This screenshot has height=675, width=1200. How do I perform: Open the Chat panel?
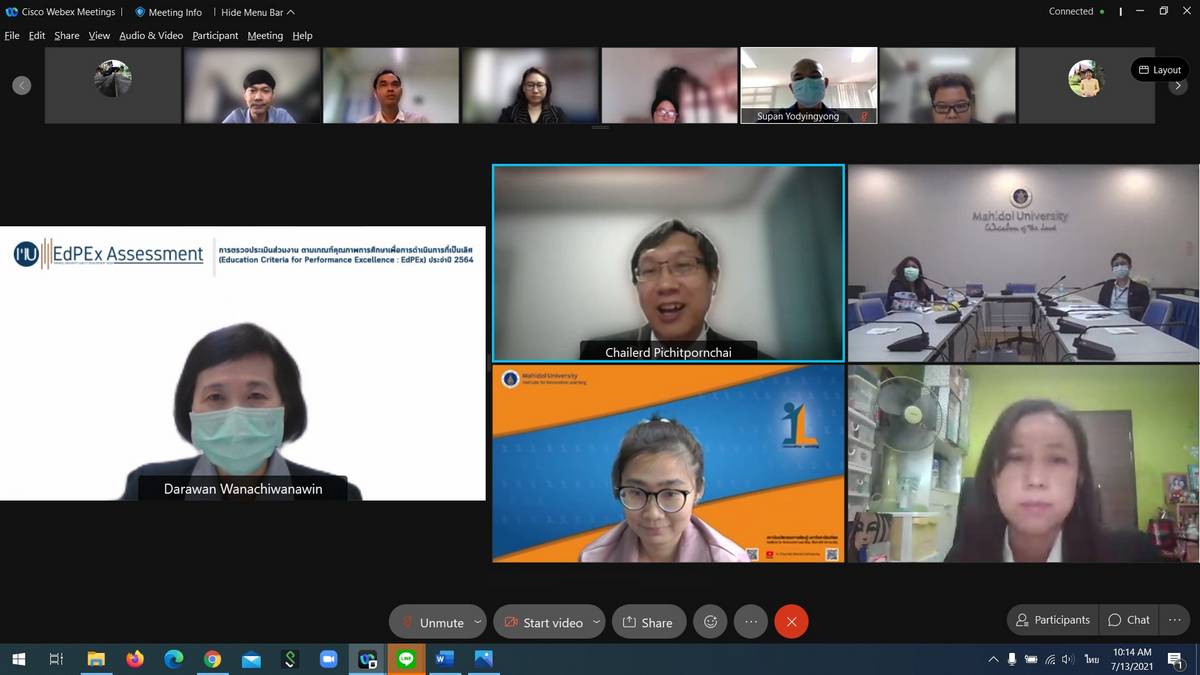[x=1129, y=620]
